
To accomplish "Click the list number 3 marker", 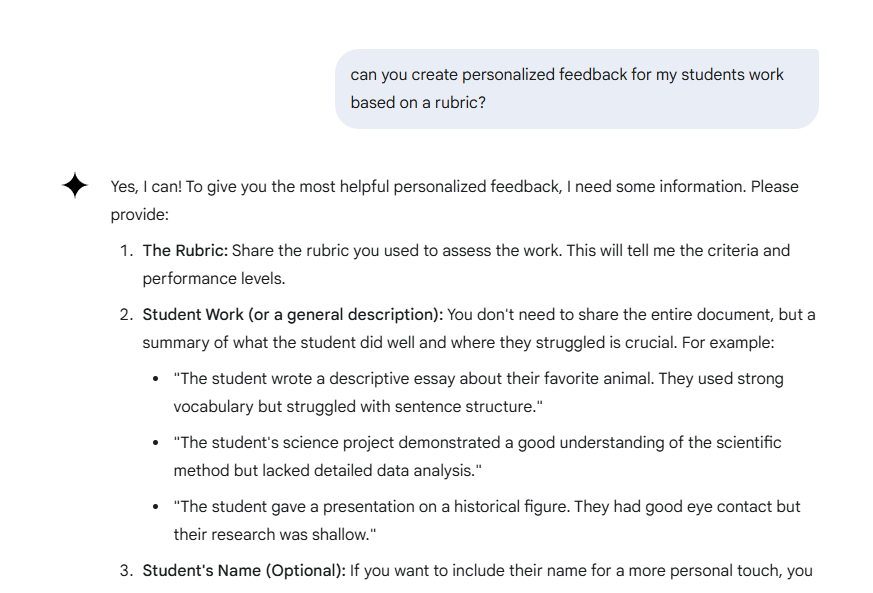I will click(126, 571).
